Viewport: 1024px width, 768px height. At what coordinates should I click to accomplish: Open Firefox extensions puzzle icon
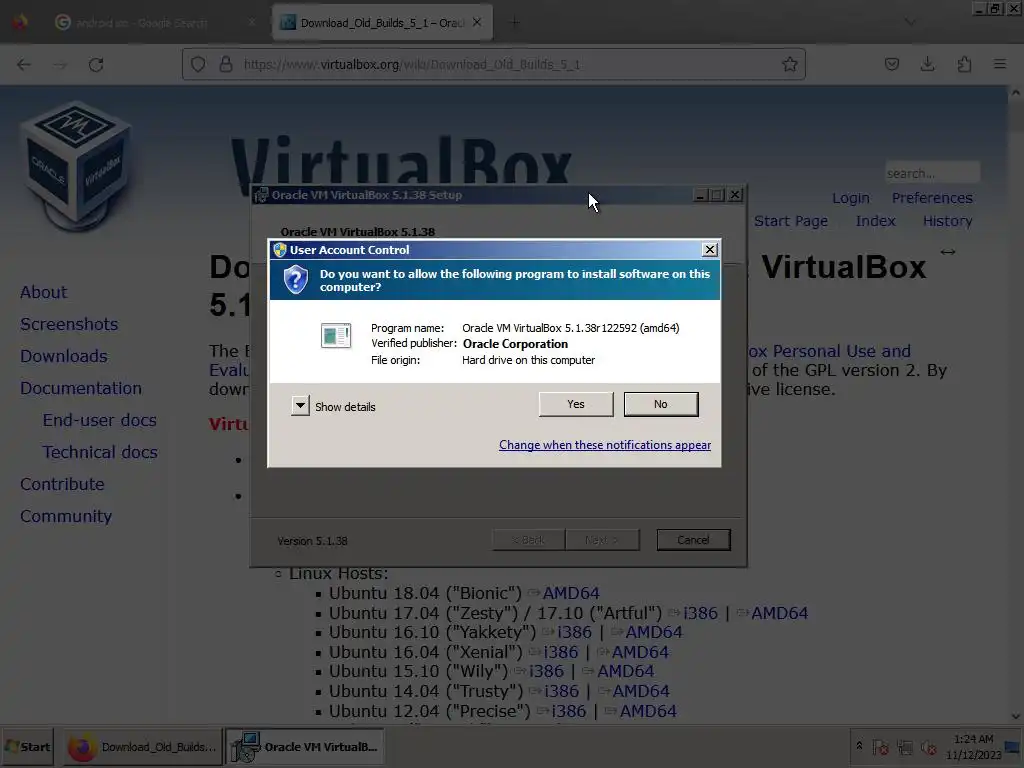click(964, 64)
